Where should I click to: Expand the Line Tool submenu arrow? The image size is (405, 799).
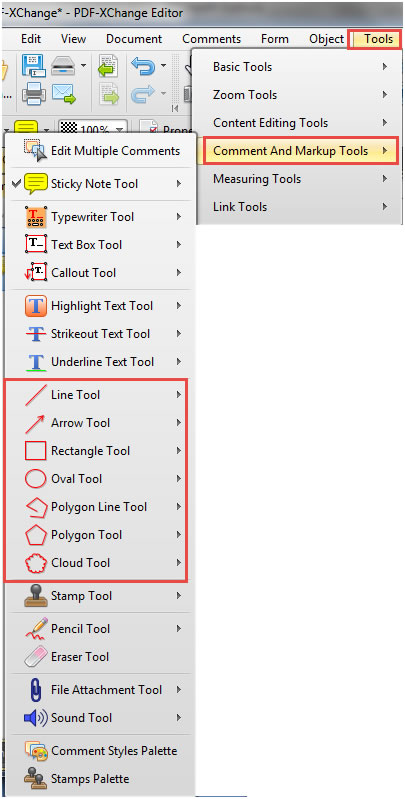tap(179, 395)
